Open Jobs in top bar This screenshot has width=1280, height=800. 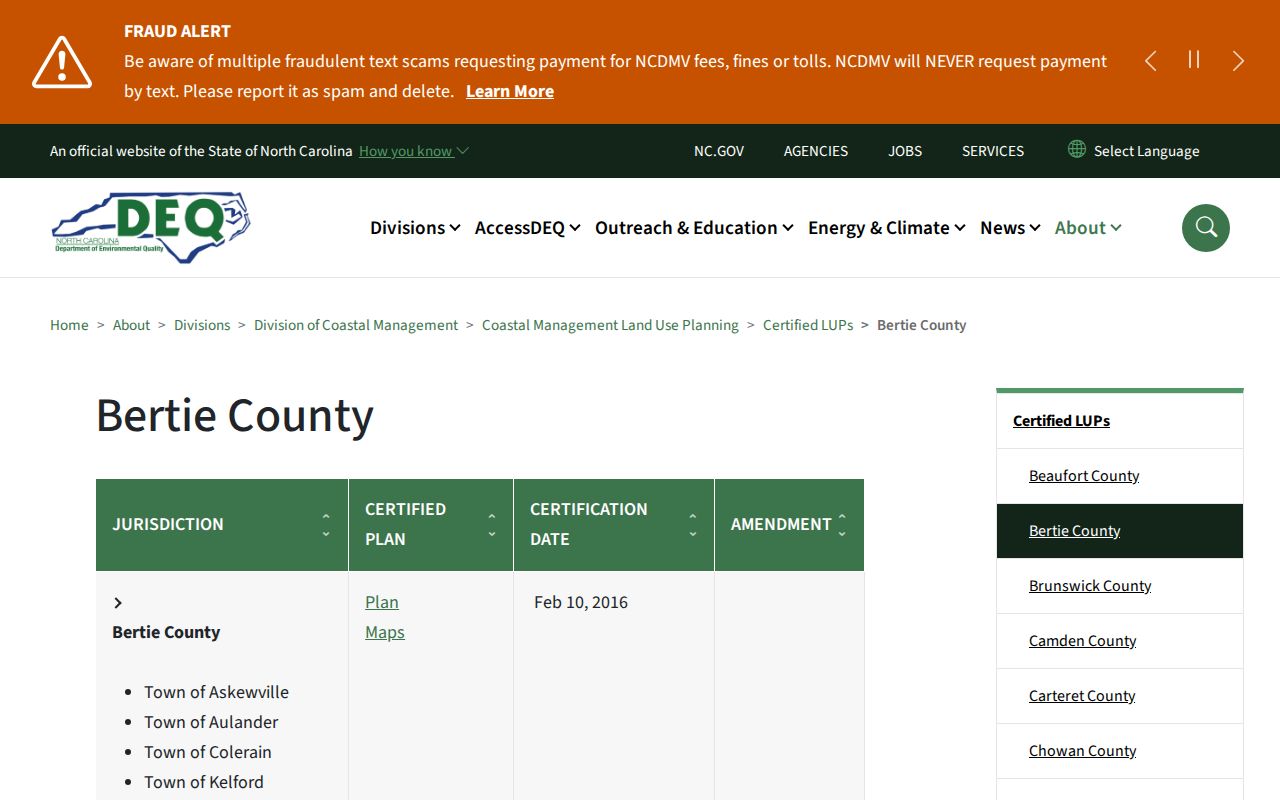coord(905,151)
